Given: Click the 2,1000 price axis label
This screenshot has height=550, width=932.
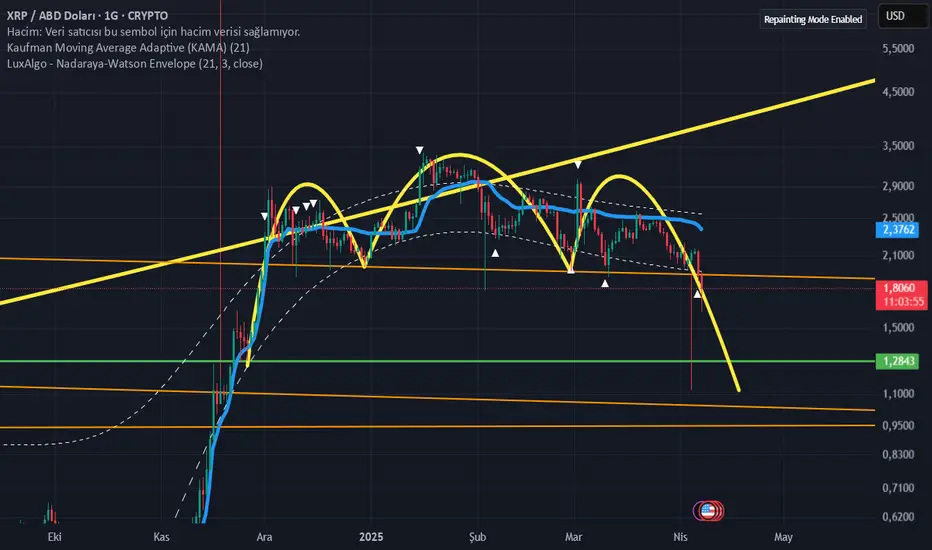Looking at the screenshot, I should (898, 256).
